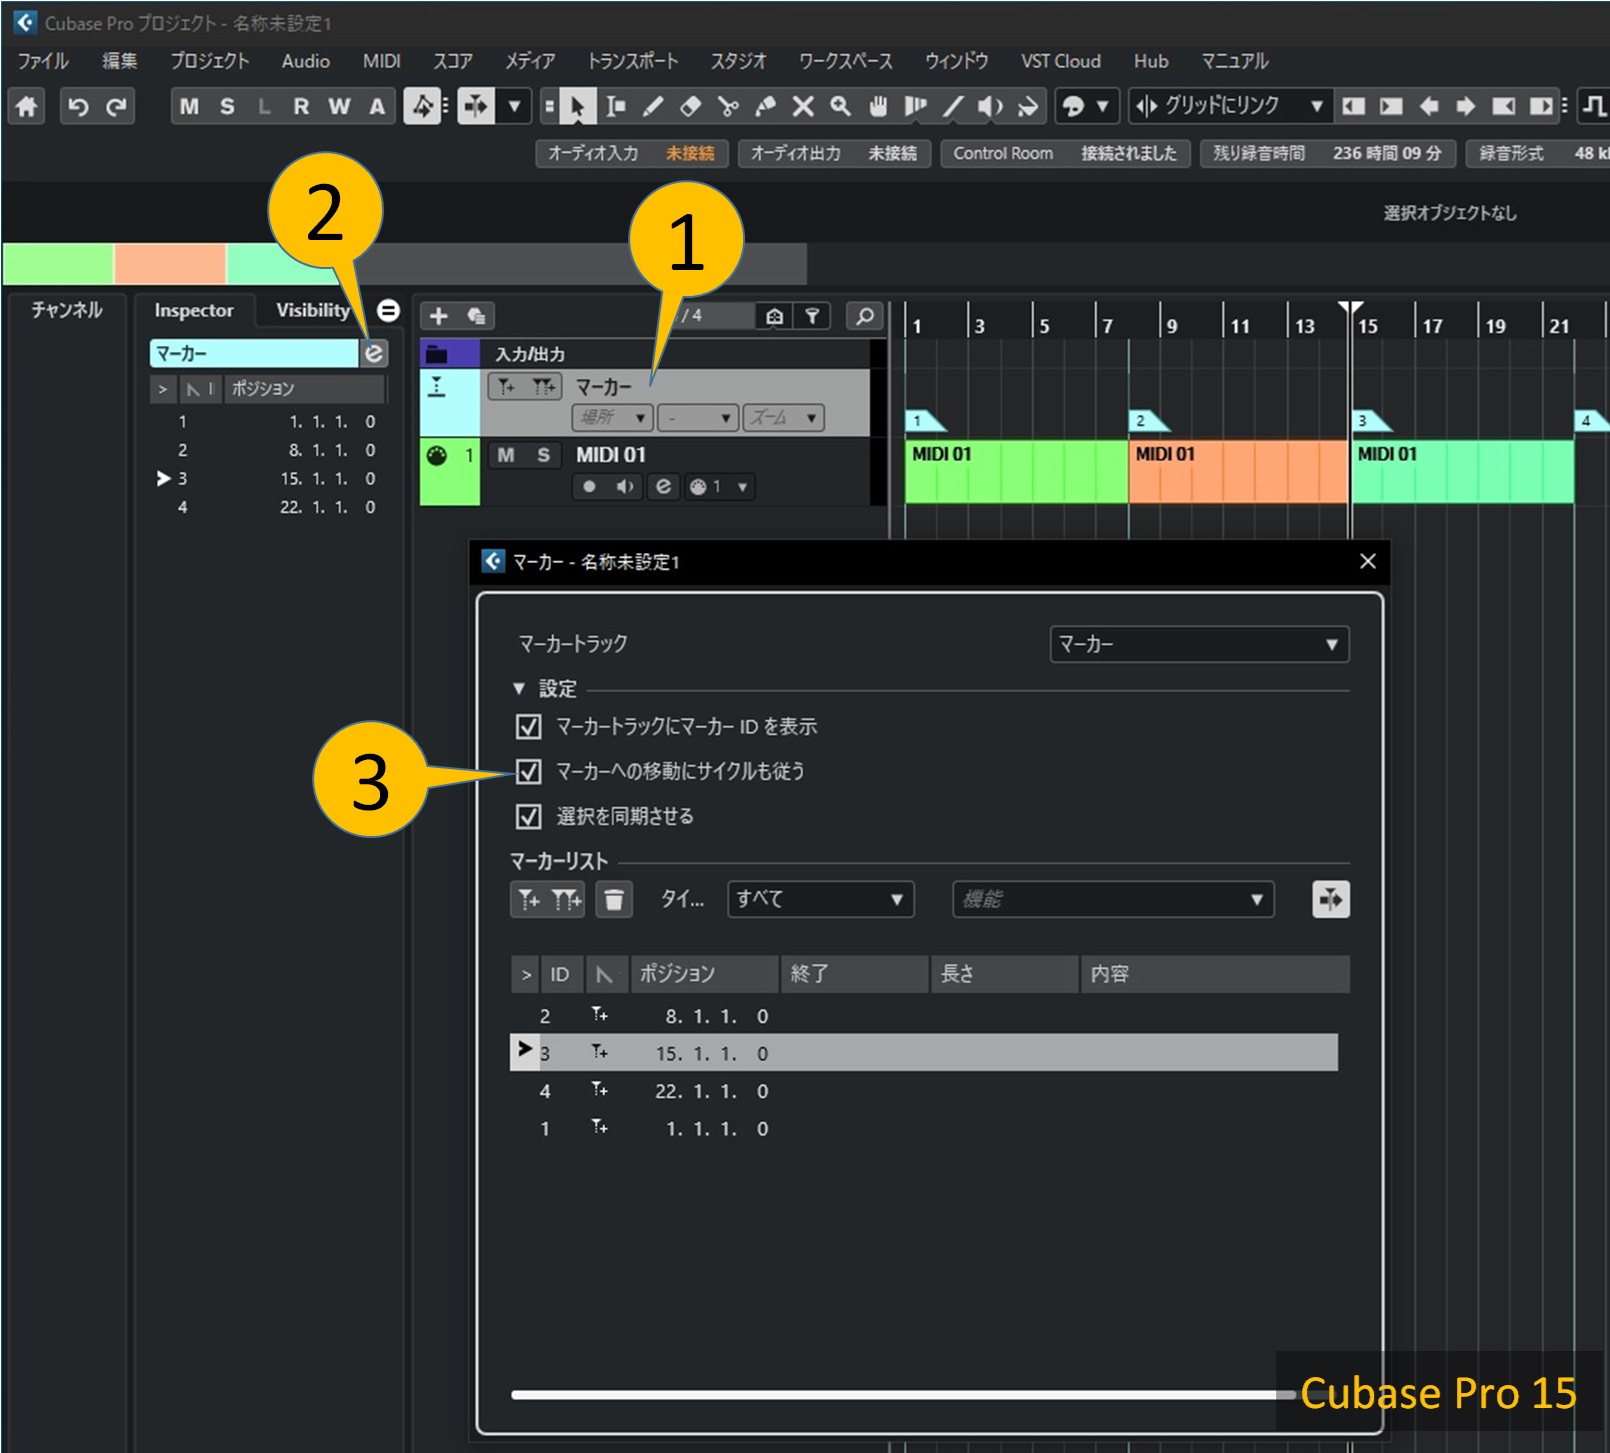Select the Eraser tool in toolbar
This screenshot has width=1610, height=1453.
point(690,106)
